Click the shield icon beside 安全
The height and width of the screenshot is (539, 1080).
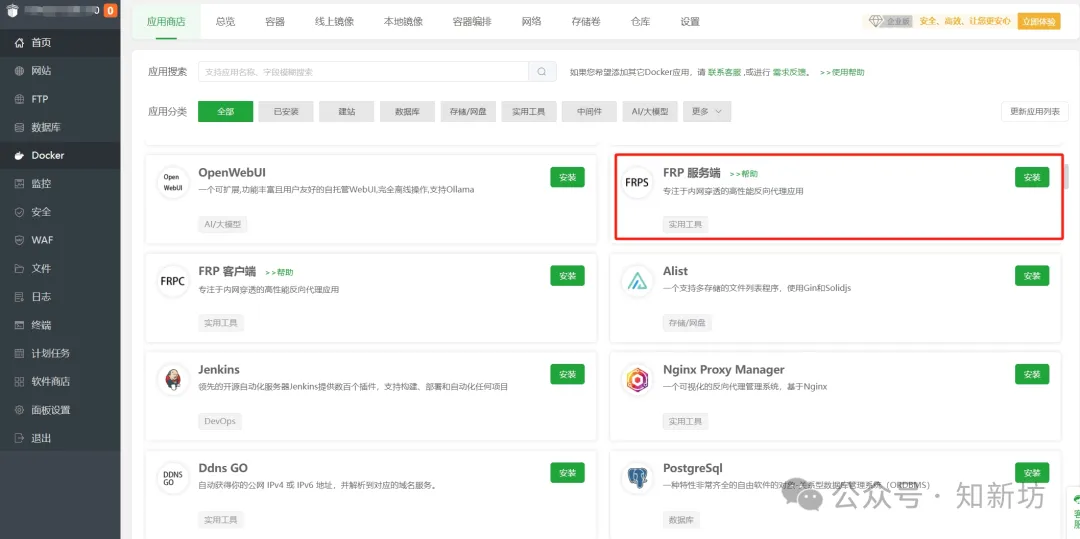19,212
